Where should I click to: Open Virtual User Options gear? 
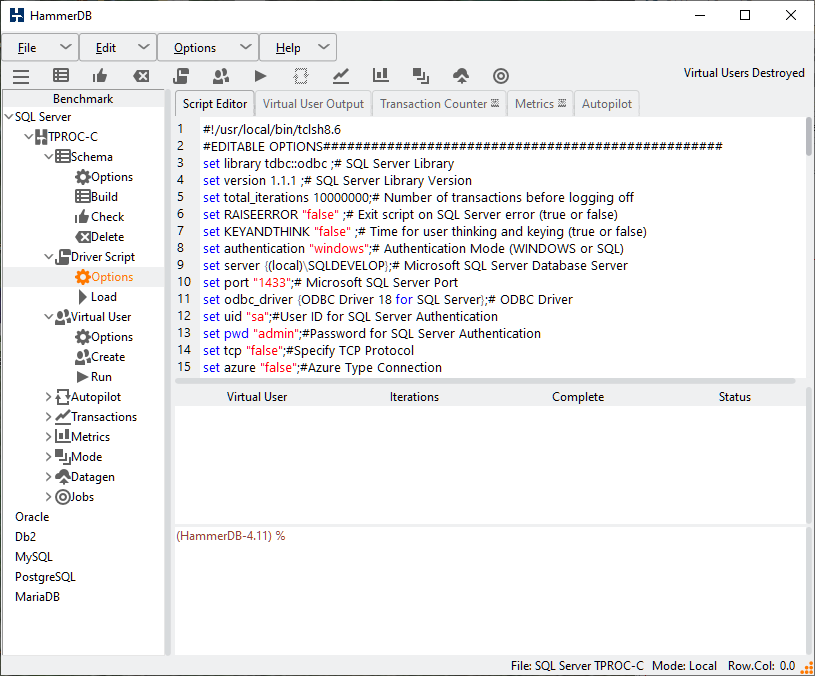(x=103, y=337)
